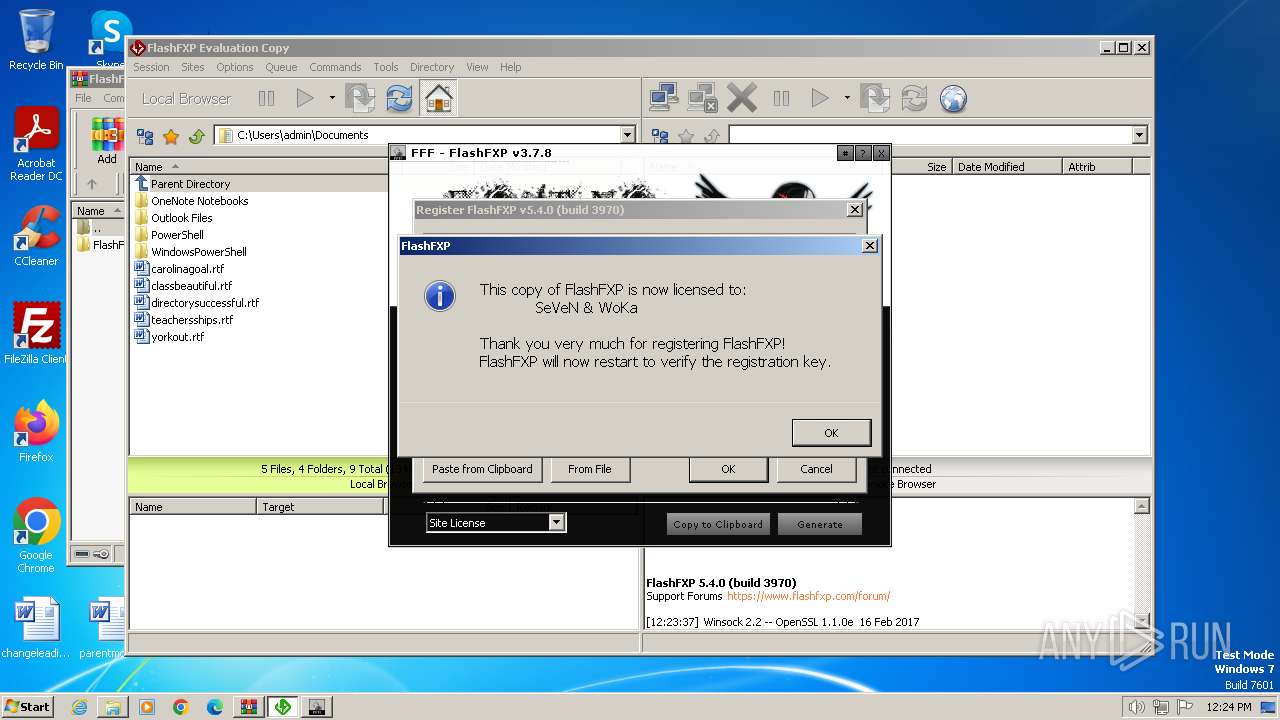Click the From File button
The height and width of the screenshot is (720, 1280).
click(589, 469)
